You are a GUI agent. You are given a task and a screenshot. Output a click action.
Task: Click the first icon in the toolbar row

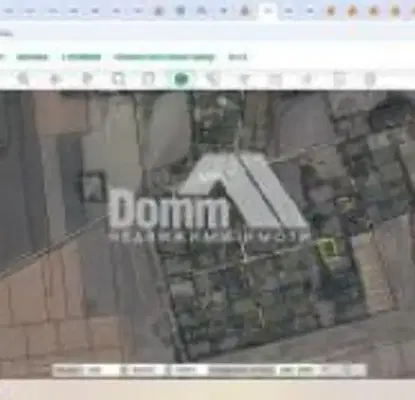pyautogui.click(x=23, y=79)
